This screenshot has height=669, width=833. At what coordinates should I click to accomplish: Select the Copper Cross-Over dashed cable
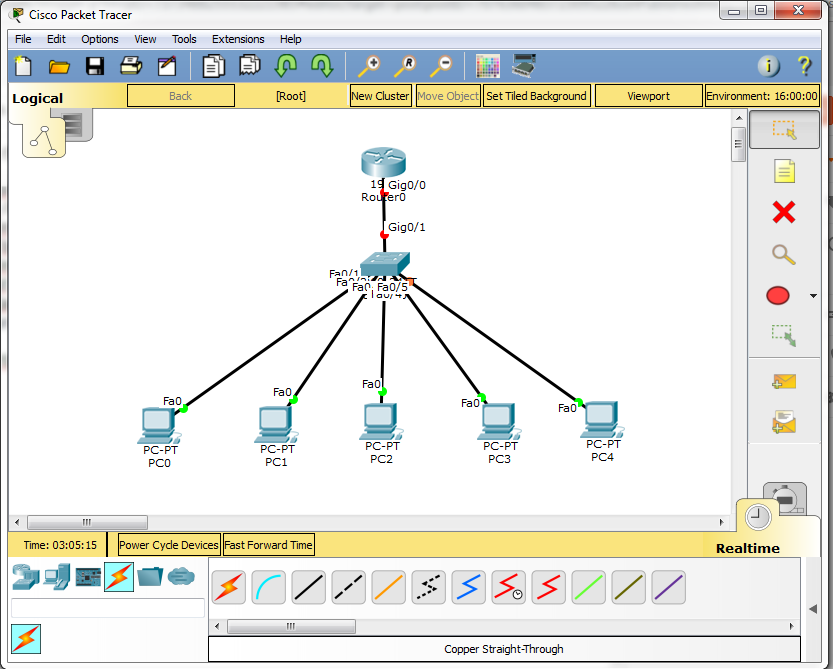click(348, 587)
